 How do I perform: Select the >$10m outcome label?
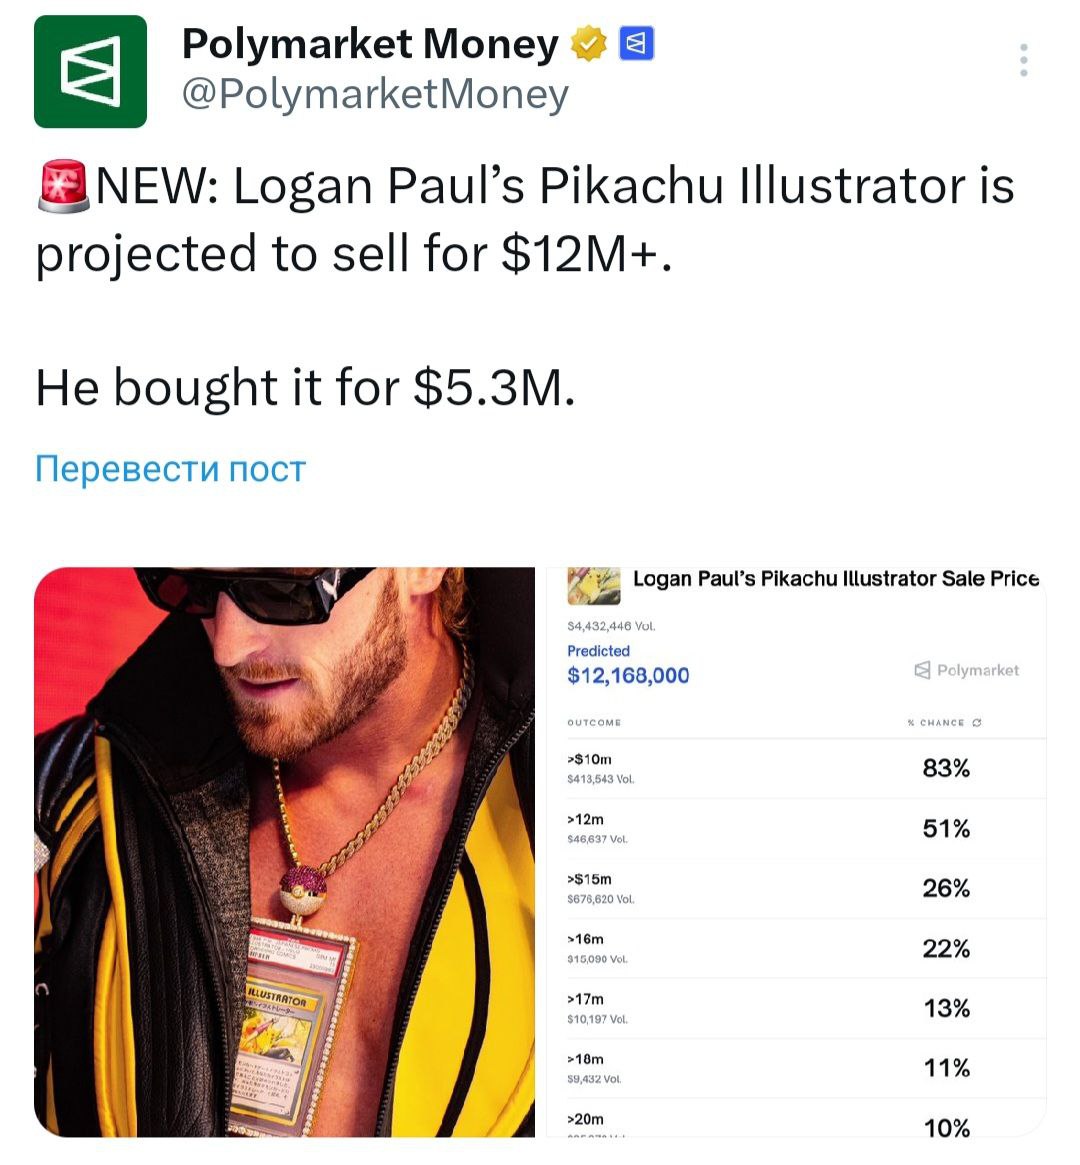pyautogui.click(x=589, y=759)
